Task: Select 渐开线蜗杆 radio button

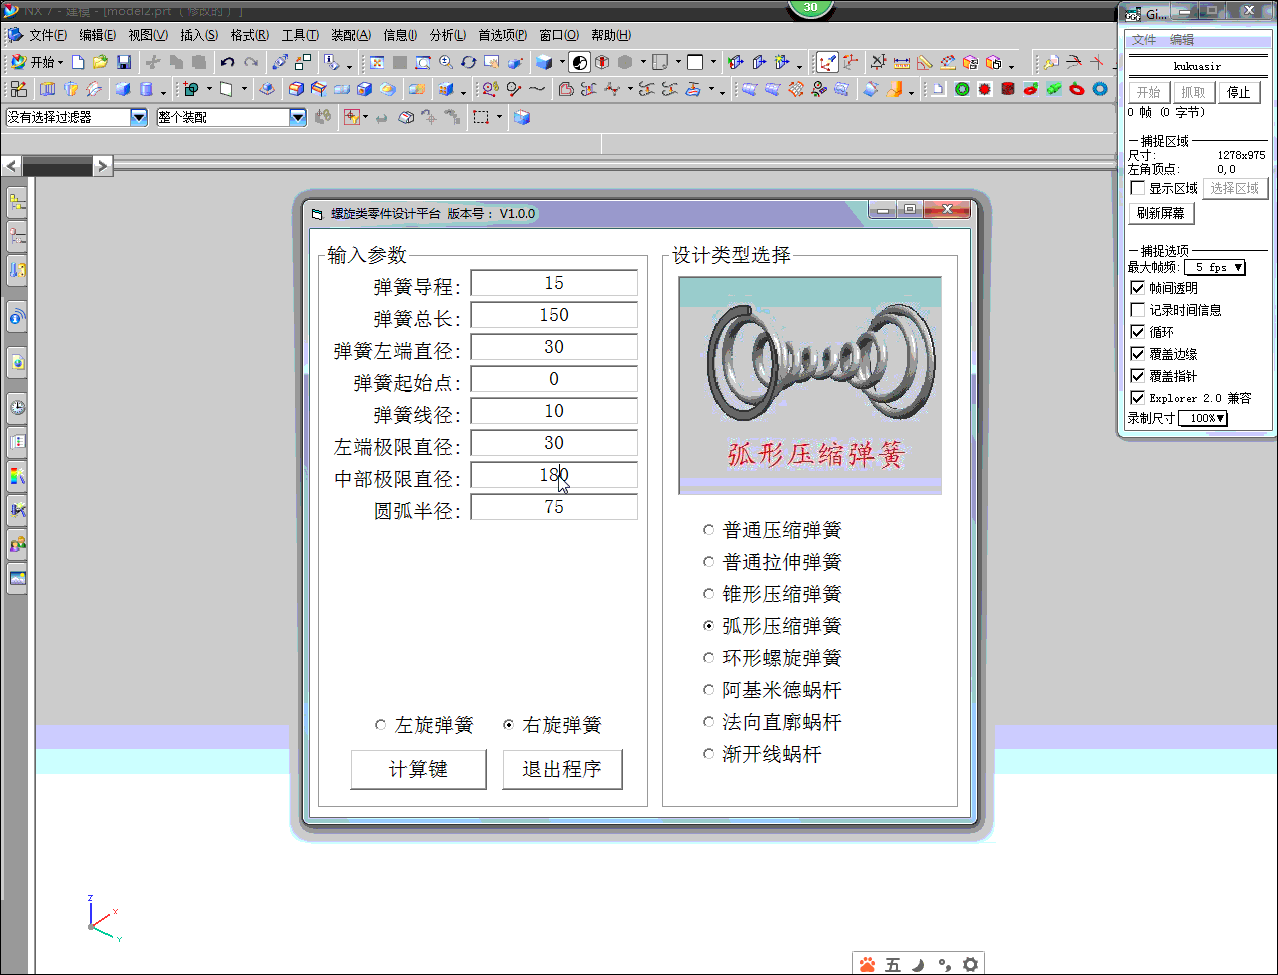Action: (x=709, y=754)
